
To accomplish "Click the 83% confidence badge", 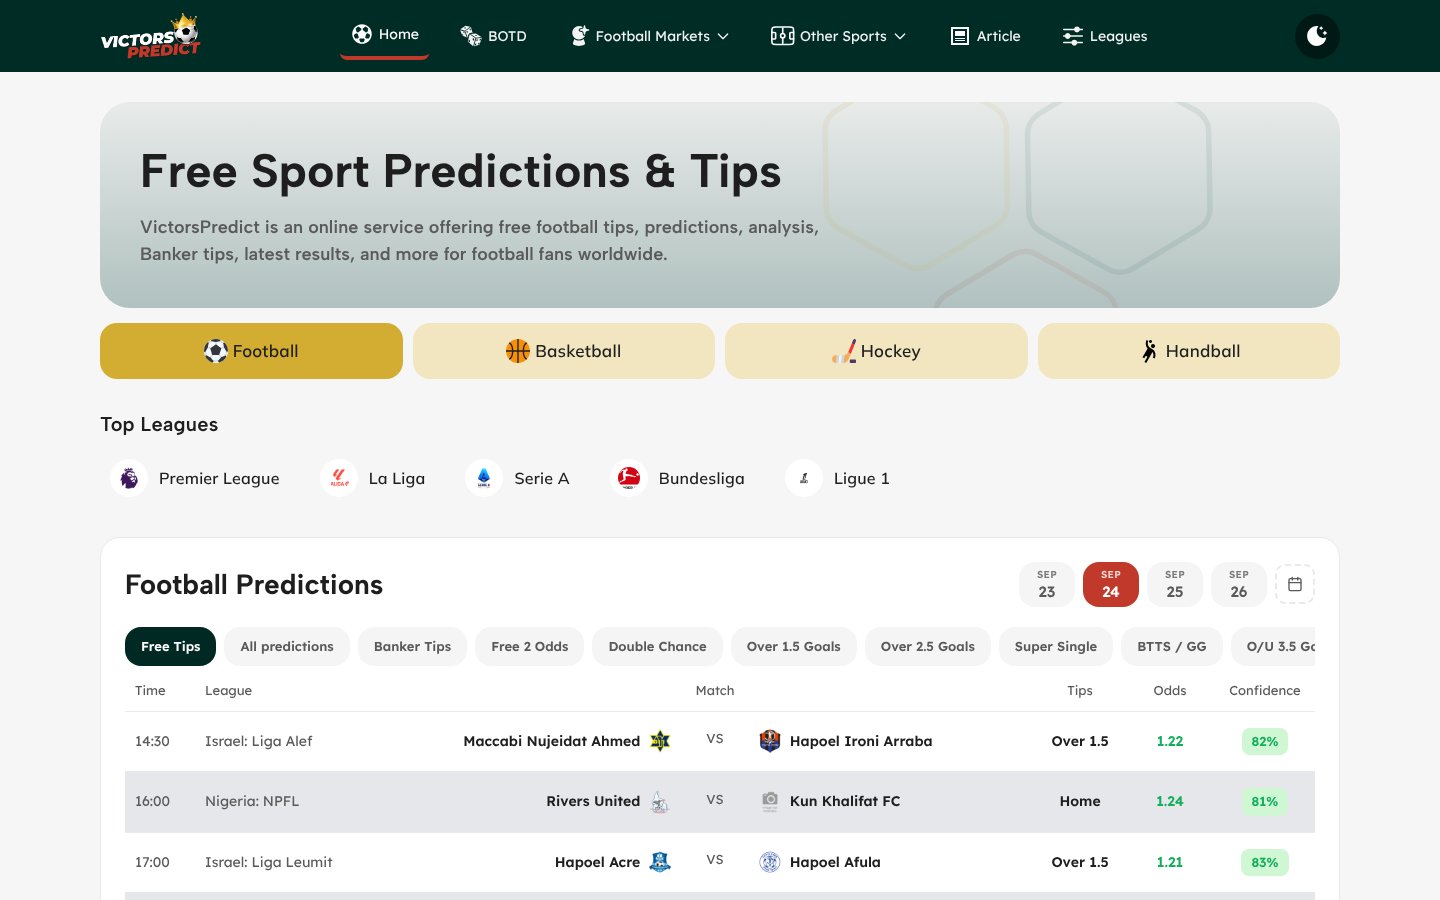I will coord(1265,862).
